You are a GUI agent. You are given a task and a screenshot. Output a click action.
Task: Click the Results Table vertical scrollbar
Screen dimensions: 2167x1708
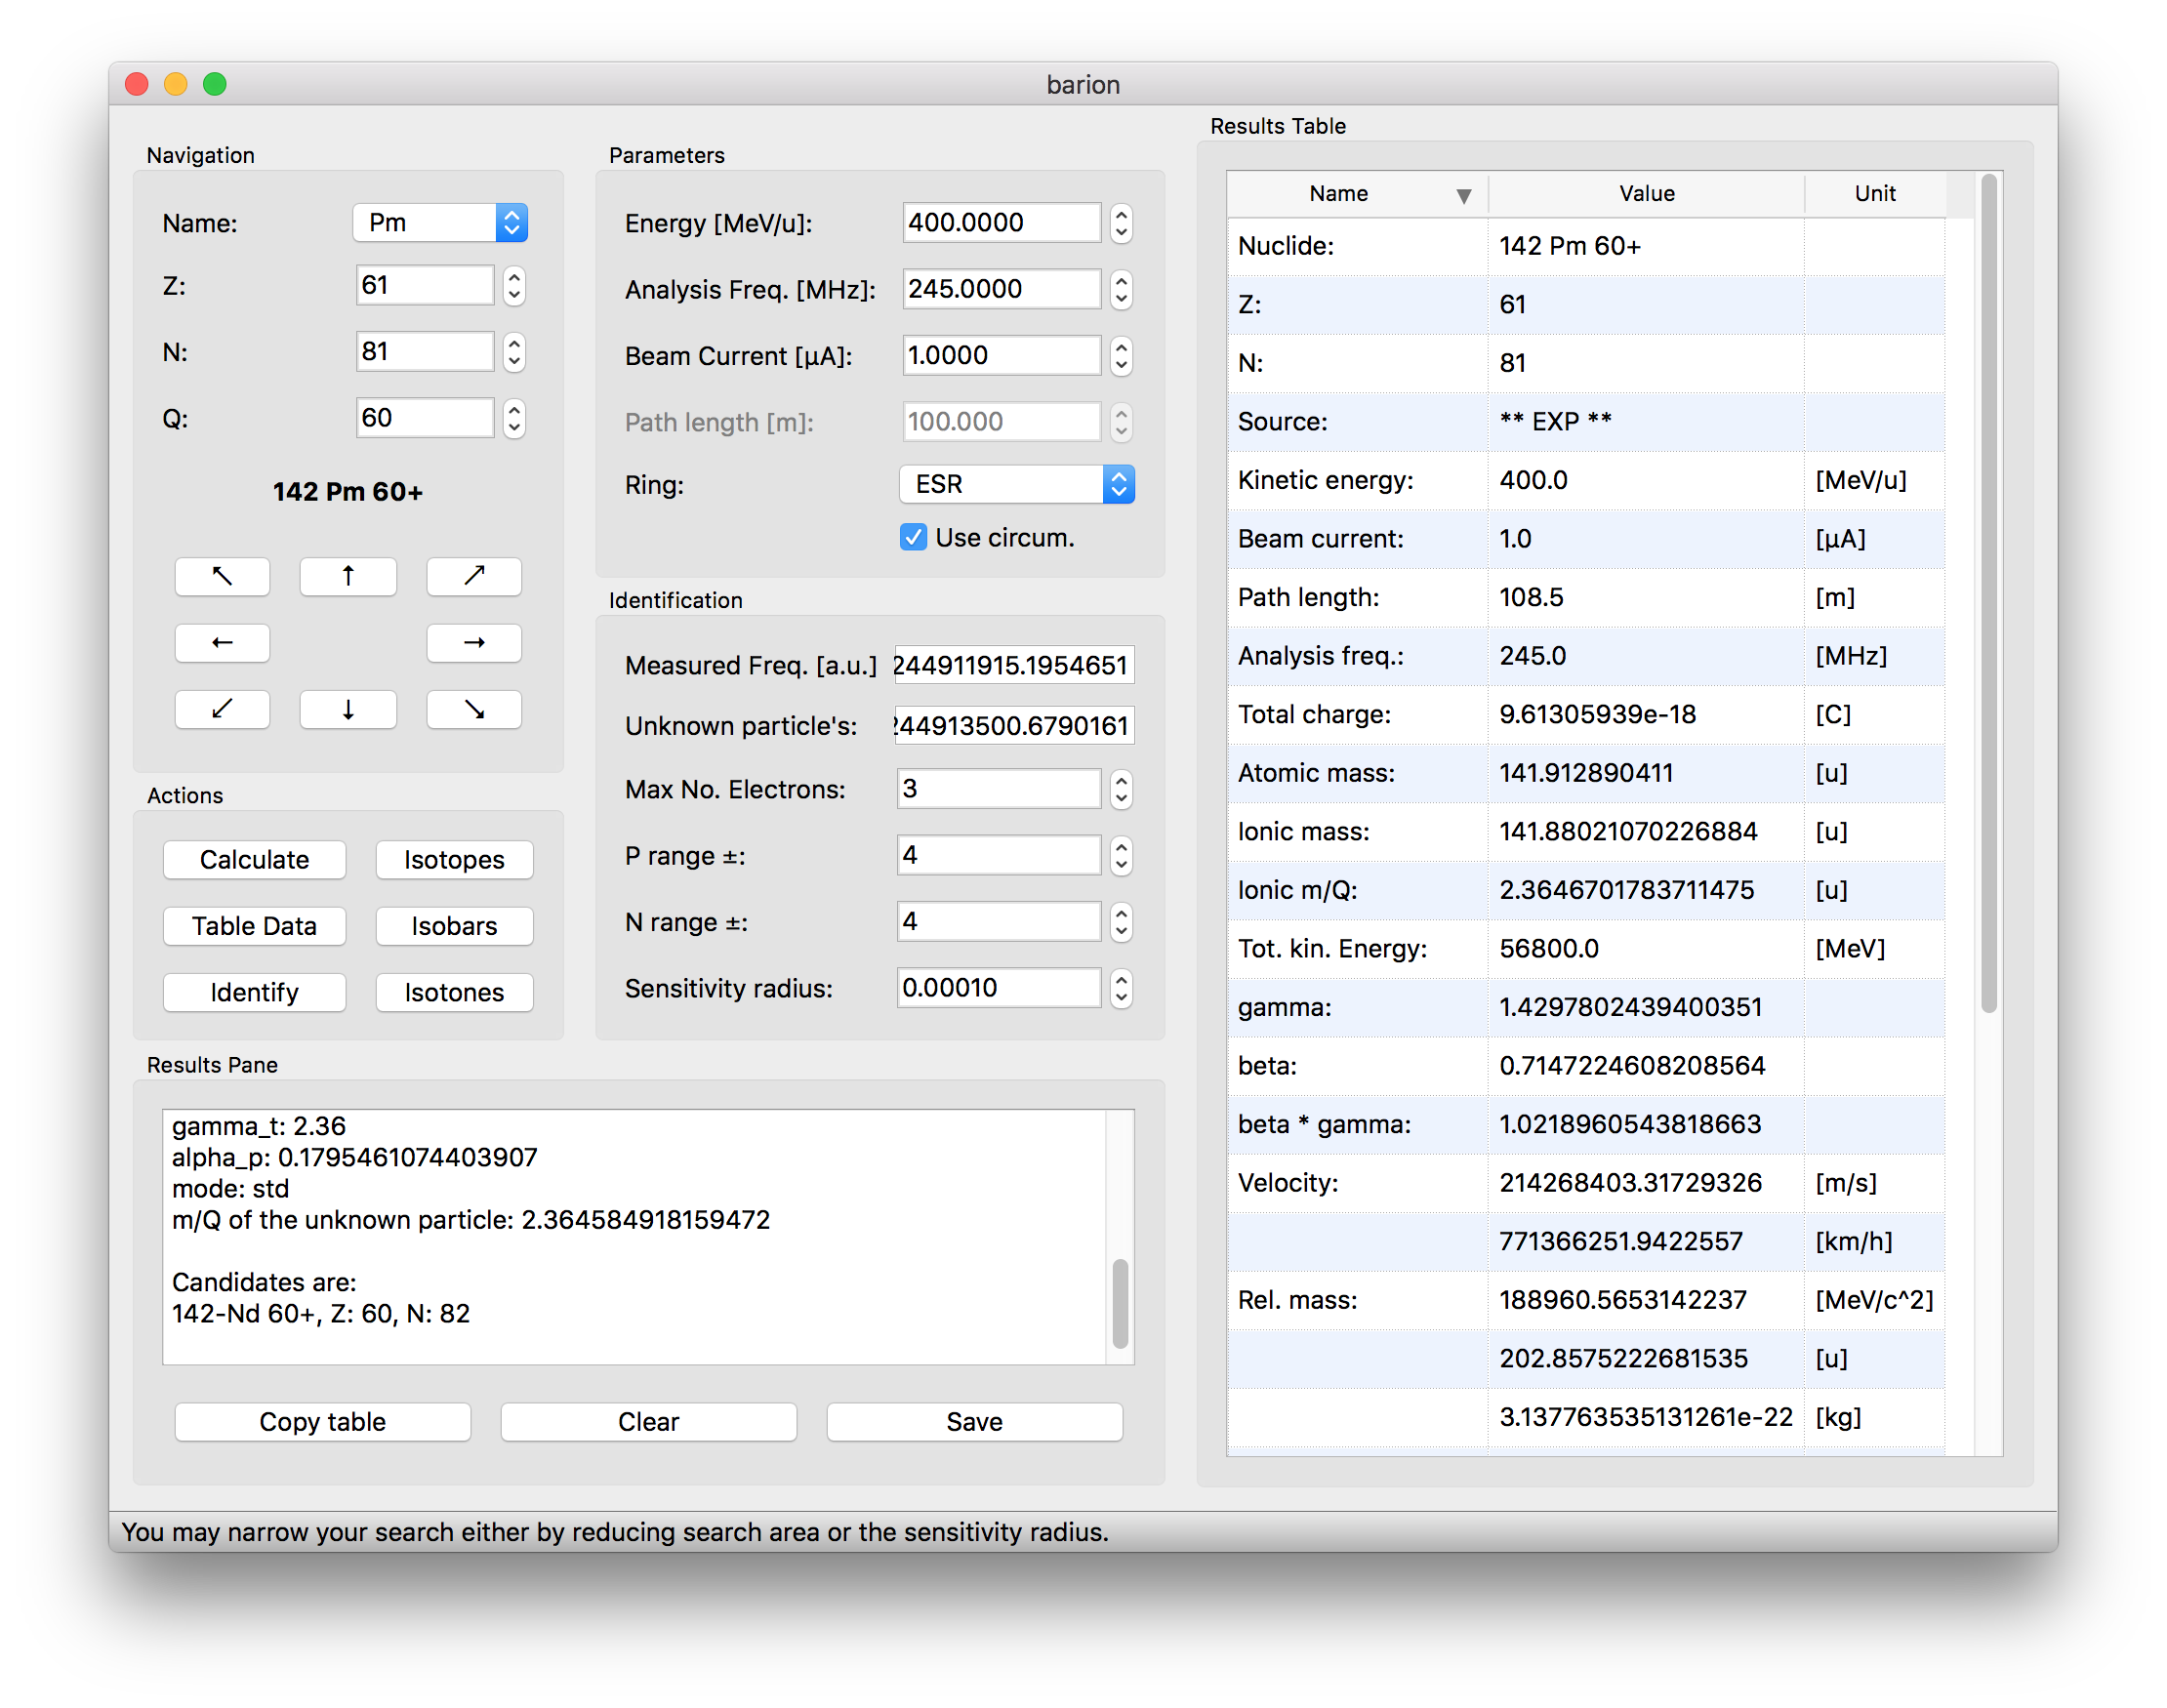coord(1988,594)
